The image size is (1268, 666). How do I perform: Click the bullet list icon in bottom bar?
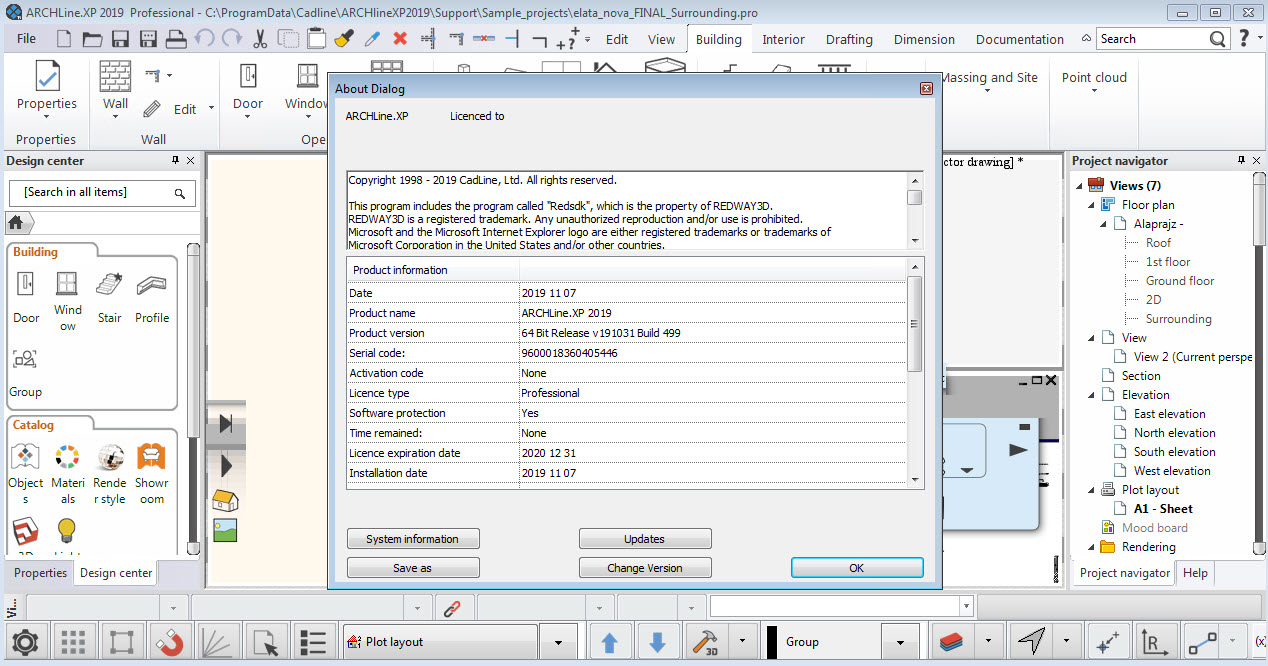coord(314,642)
